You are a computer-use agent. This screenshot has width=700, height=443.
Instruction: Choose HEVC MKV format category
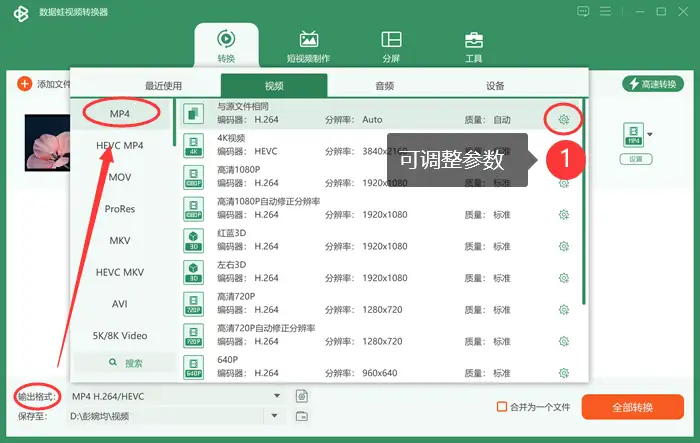tap(120, 272)
